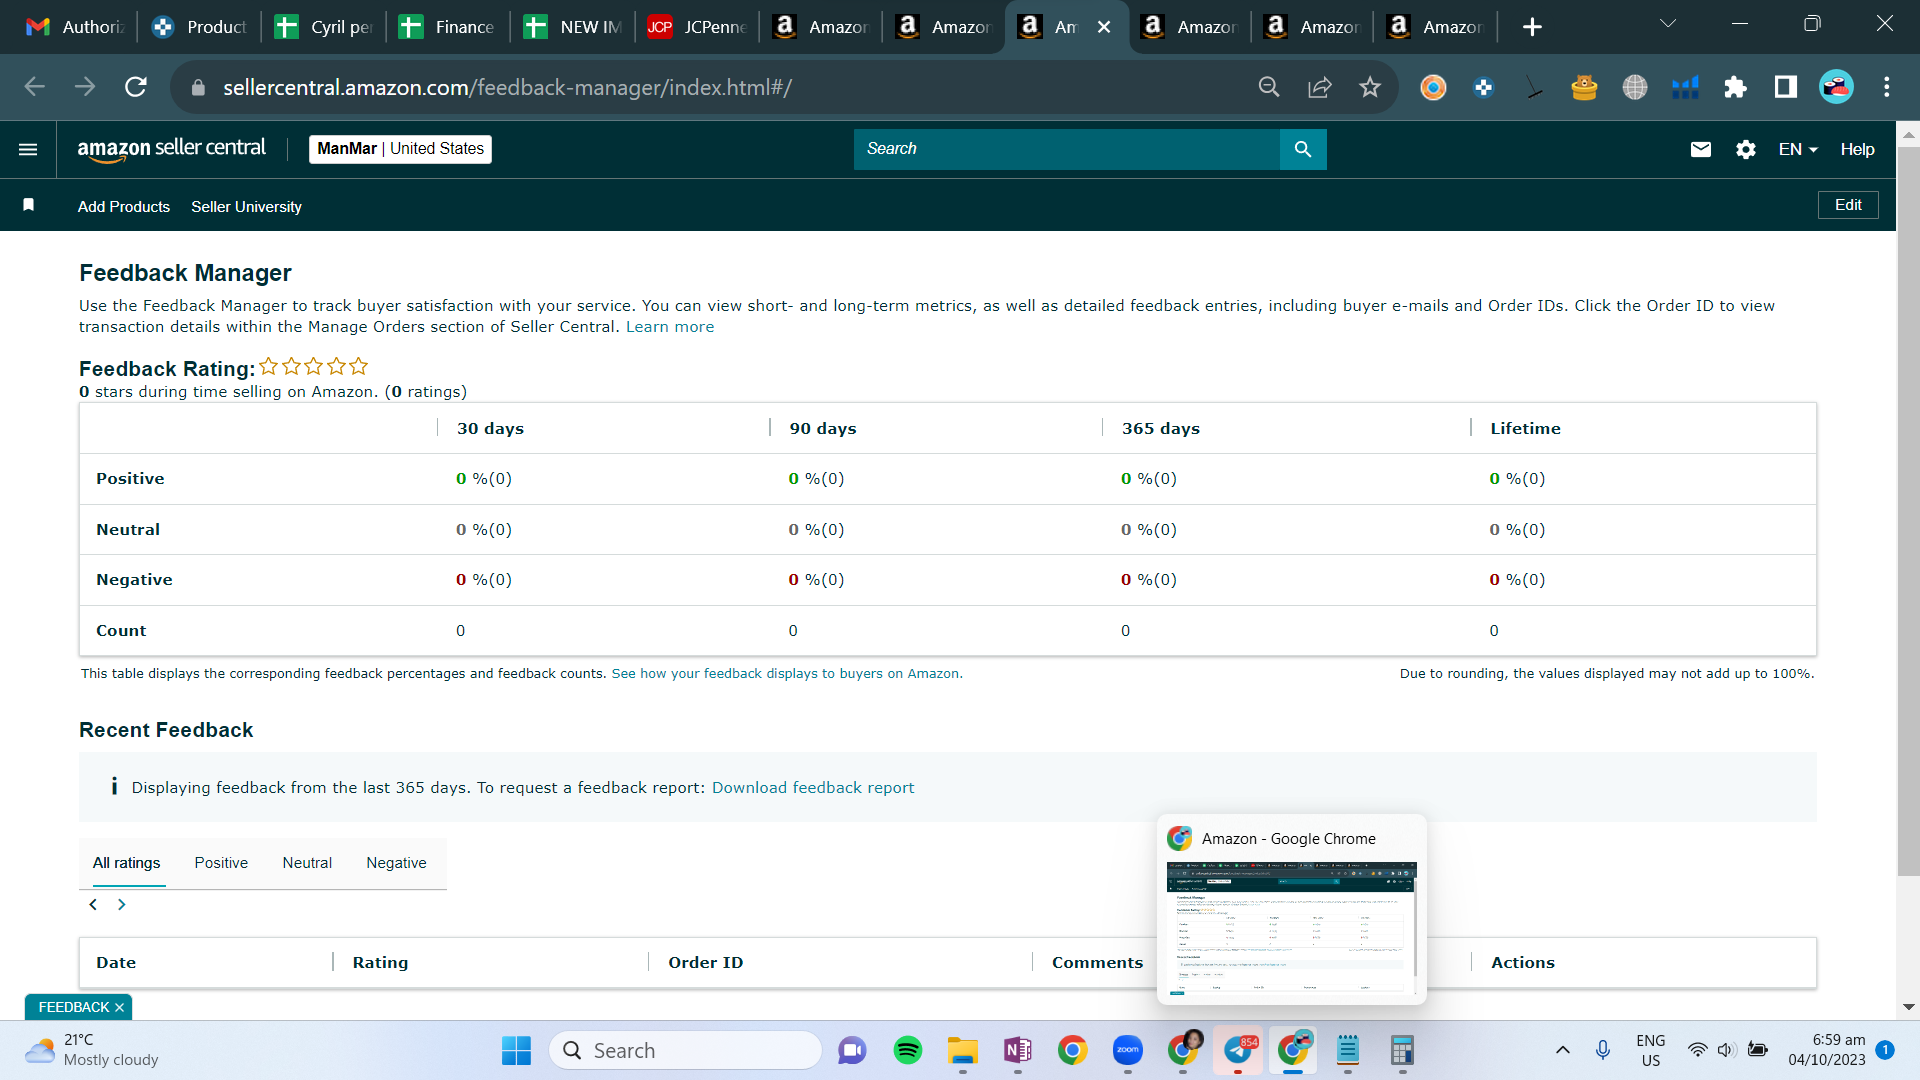The height and width of the screenshot is (1080, 1920).
Task: Select the Positive ratings tab
Action: tap(221, 864)
